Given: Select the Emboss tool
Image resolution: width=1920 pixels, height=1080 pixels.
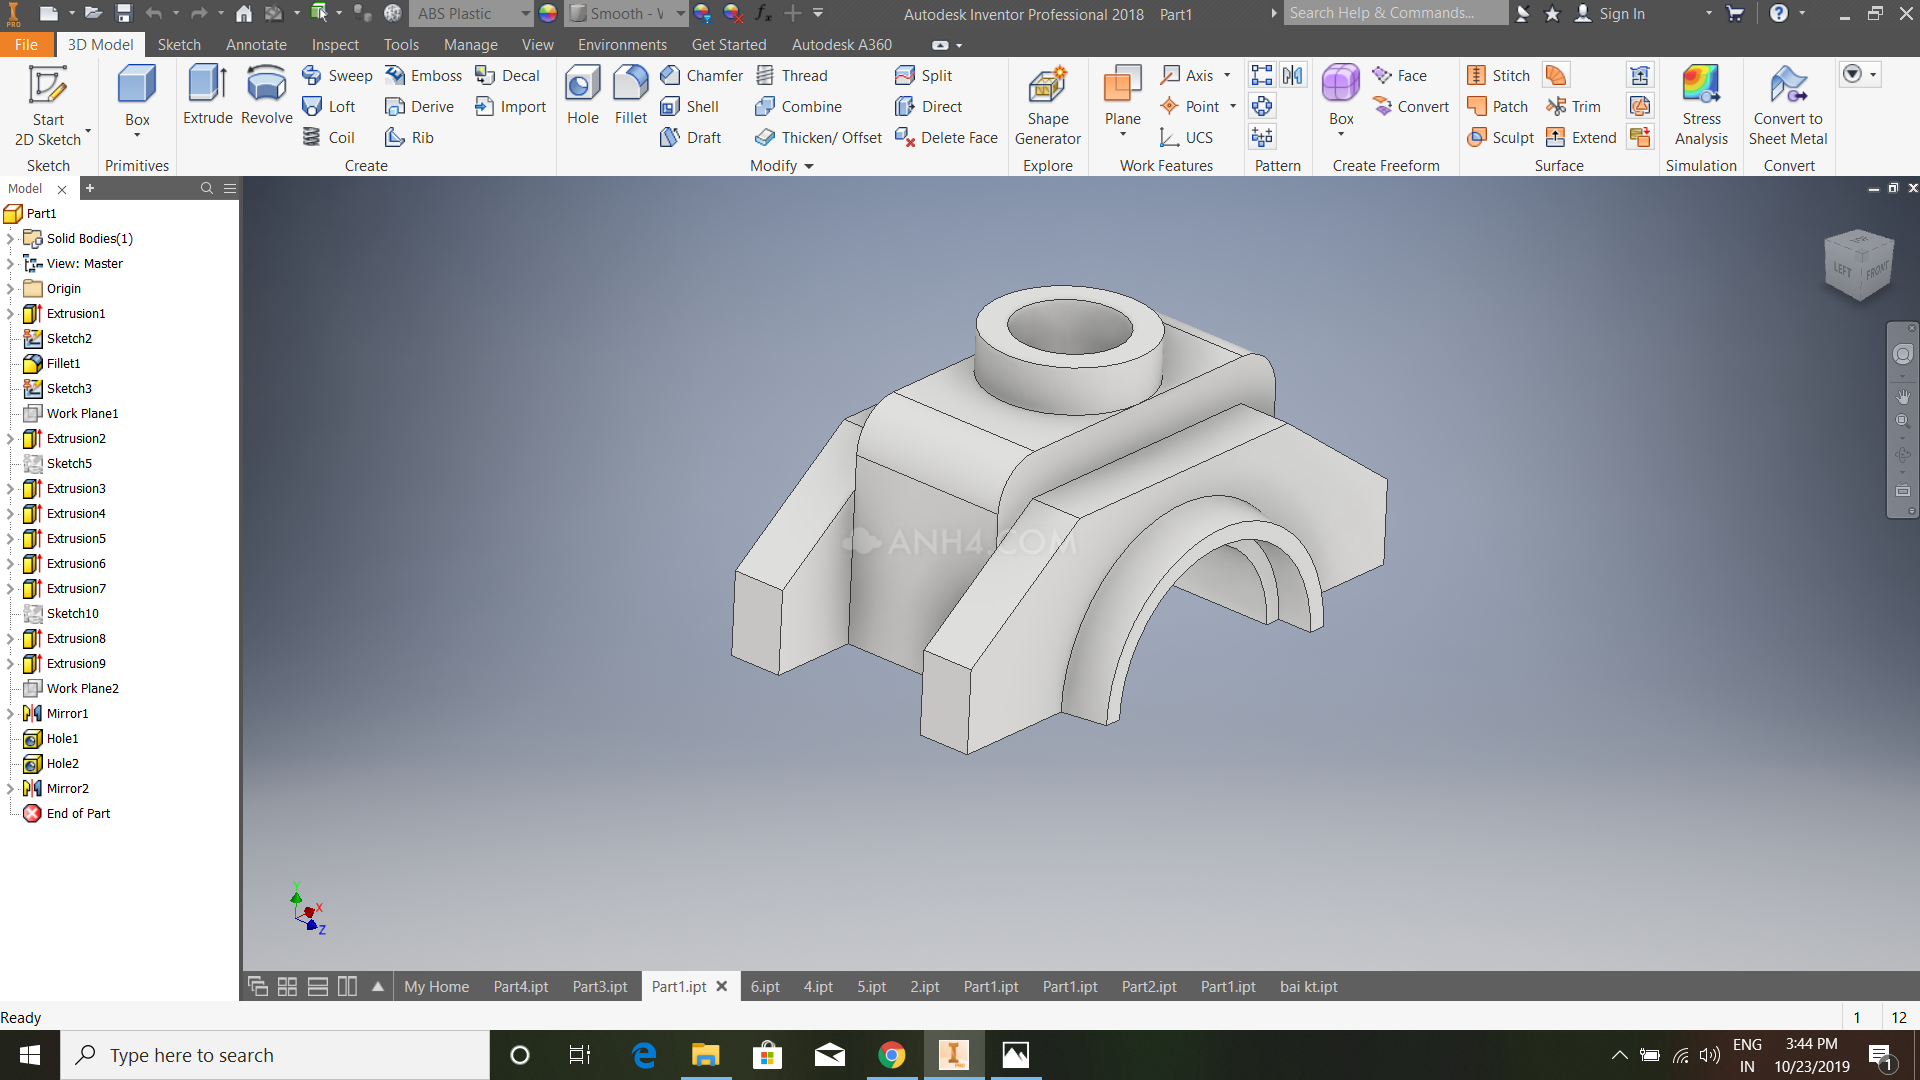Looking at the screenshot, I should coord(424,76).
